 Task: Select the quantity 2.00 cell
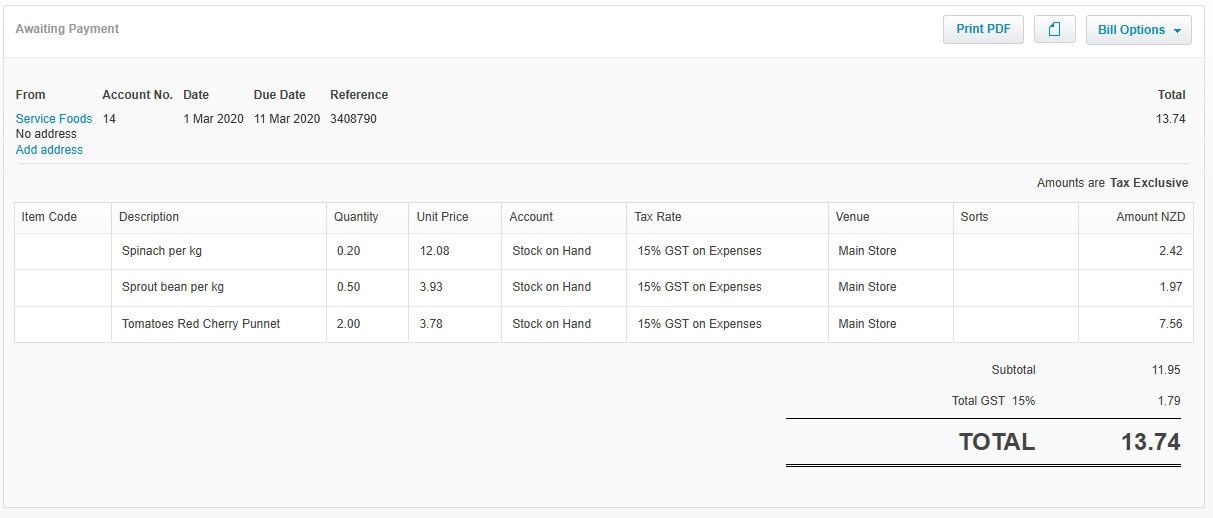click(367, 324)
